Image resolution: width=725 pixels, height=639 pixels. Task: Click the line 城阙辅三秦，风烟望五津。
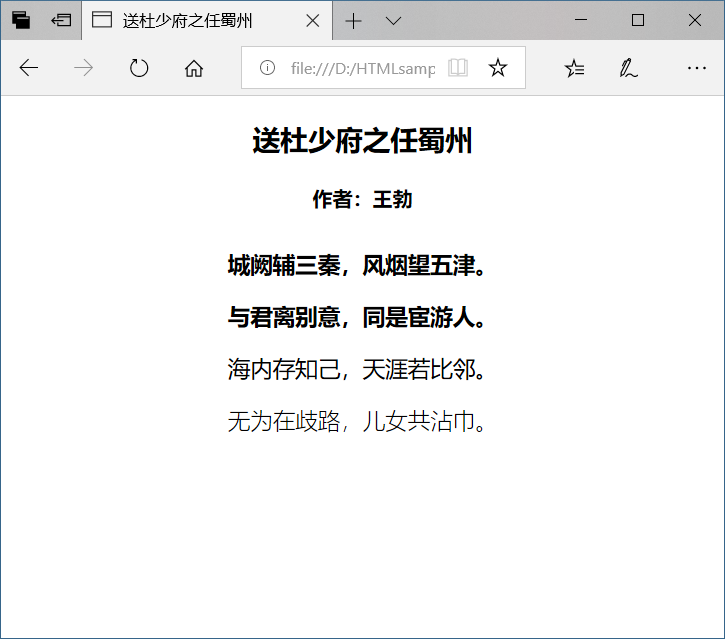click(x=357, y=266)
